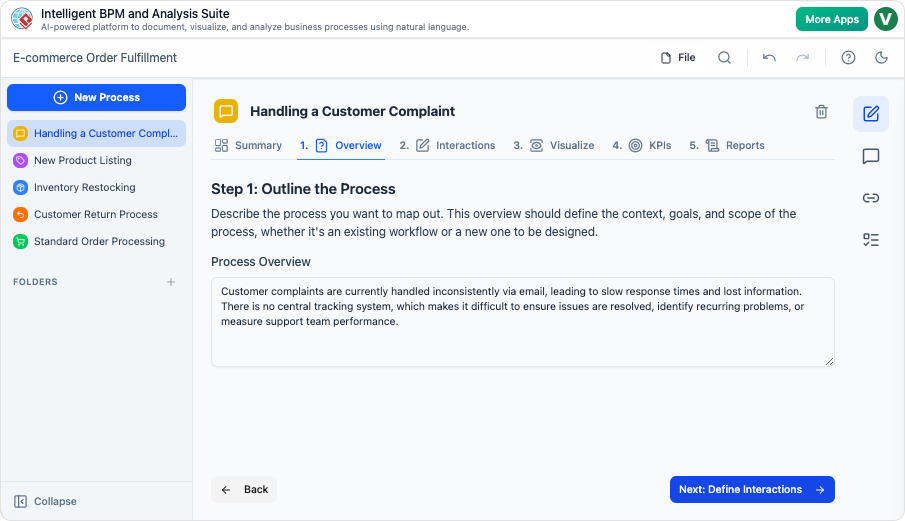Toggle dark mode moon icon
Viewport: 905px width, 521px height.
[881, 58]
